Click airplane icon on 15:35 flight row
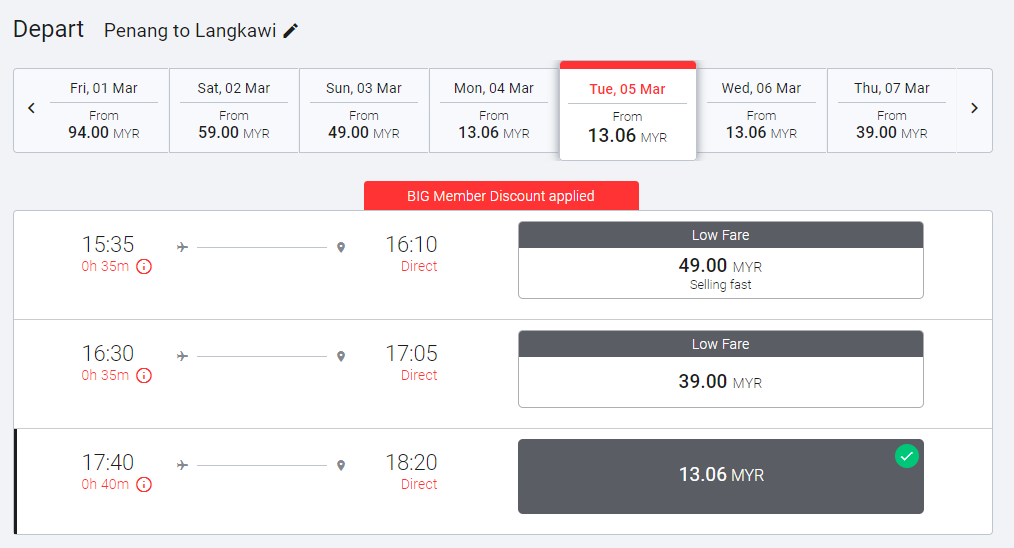This screenshot has height=548, width=1014. tap(182, 247)
